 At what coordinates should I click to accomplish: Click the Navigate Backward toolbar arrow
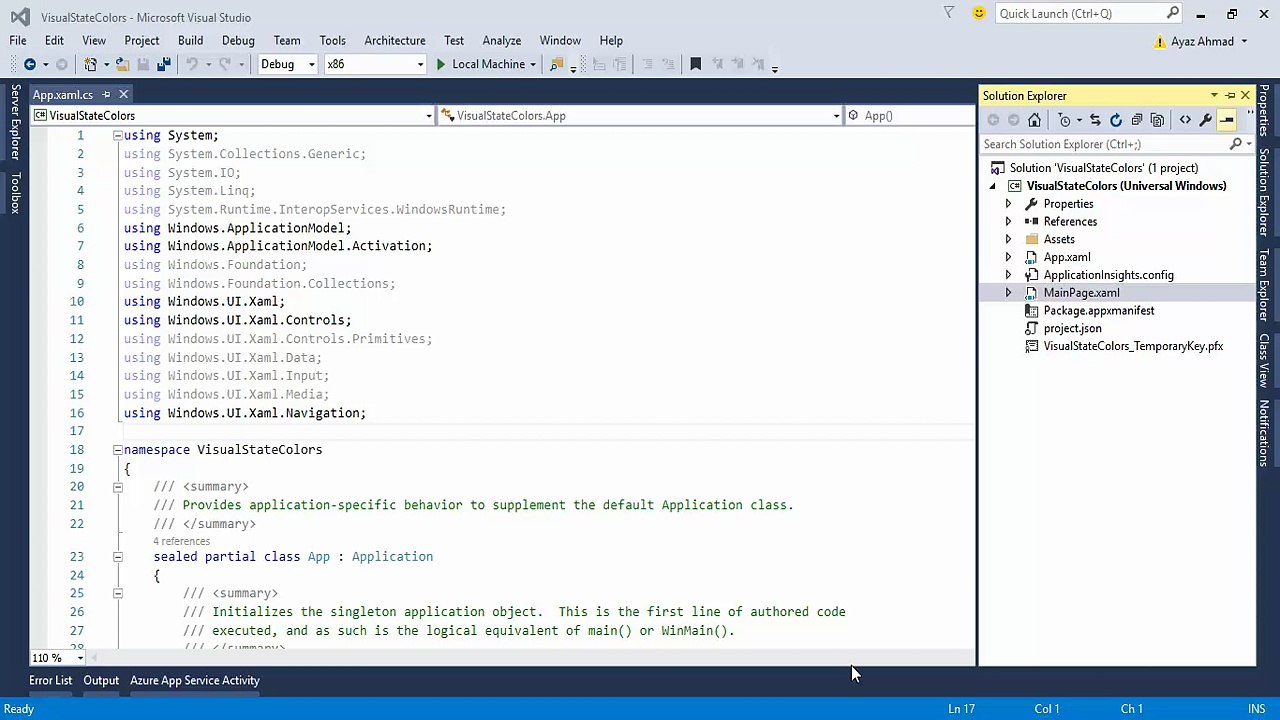[29, 64]
